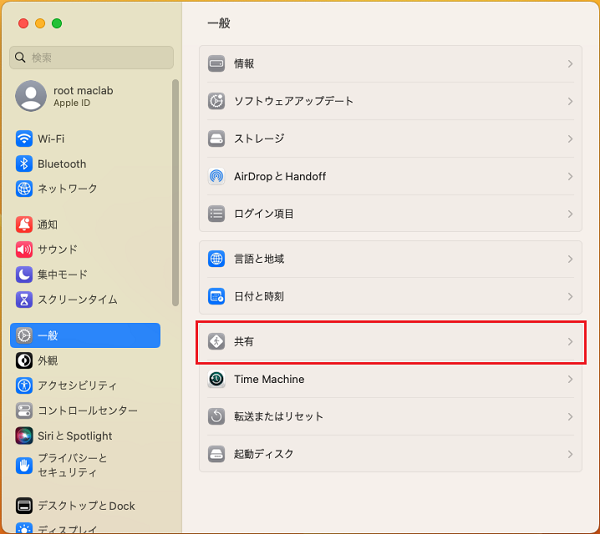
Task: Click 集中モード sidebar label
Action: tap(62, 274)
